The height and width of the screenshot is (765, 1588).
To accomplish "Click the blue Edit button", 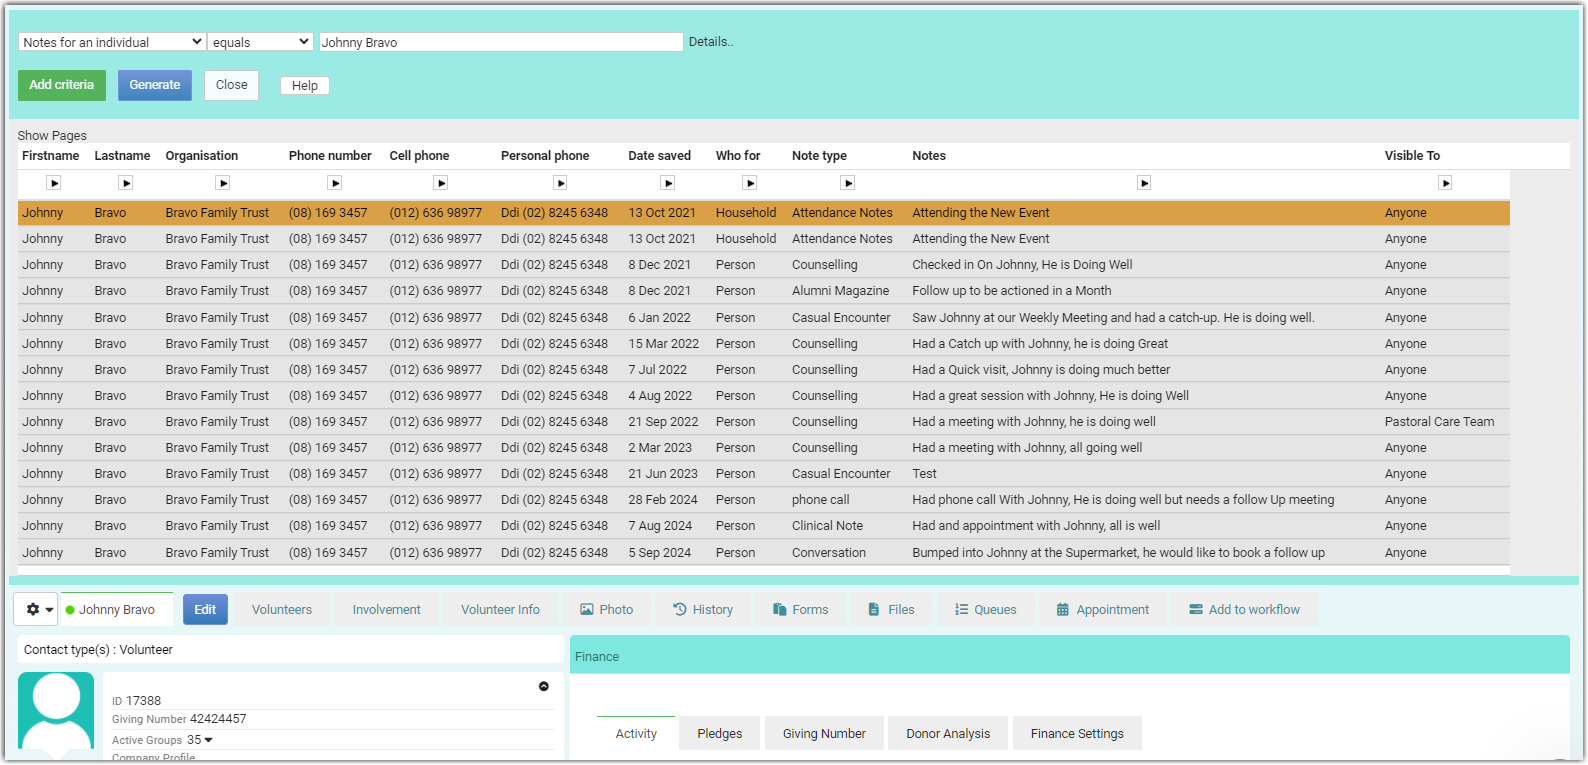I will pos(205,609).
